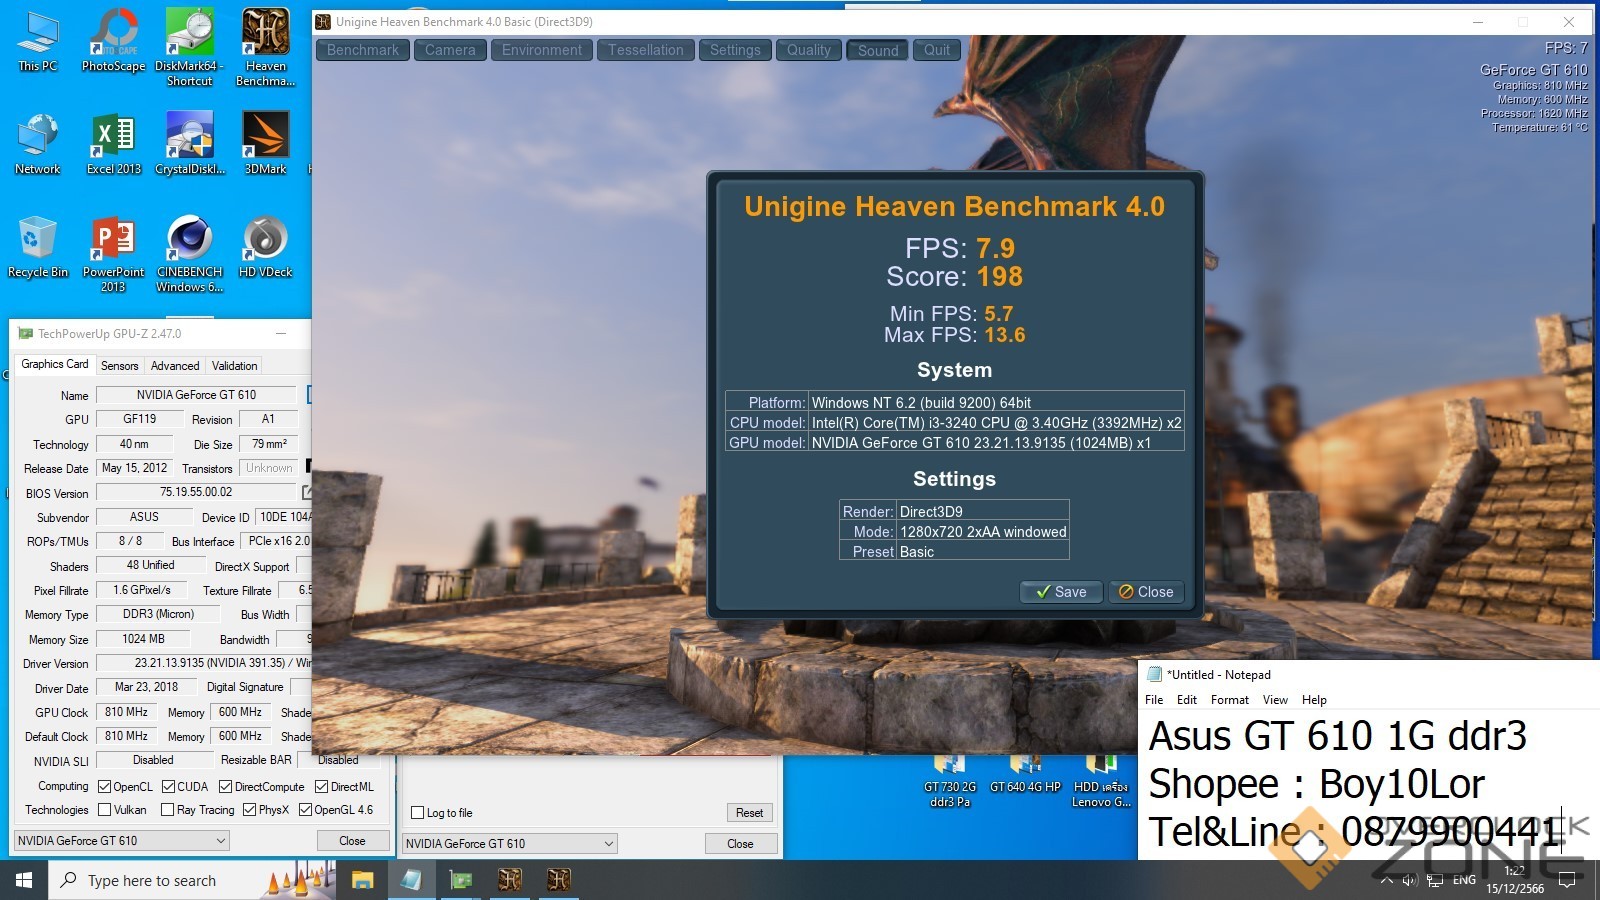Viewport: 1600px width, 900px height.
Task: Open File Explorer from the taskbar
Action: tap(362, 880)
